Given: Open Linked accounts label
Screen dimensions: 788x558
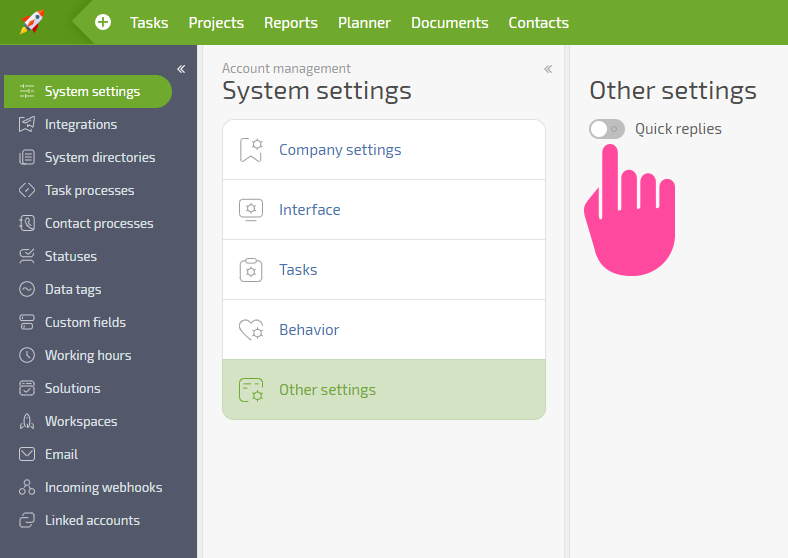Looking at the screenshot, I should coord(92,520).
